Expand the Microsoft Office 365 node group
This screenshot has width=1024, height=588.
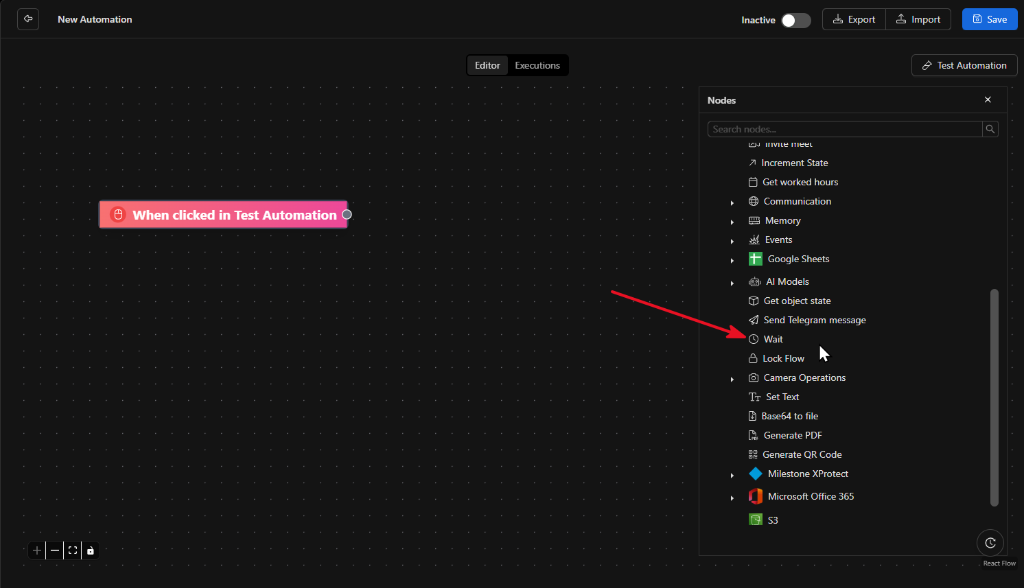(x=732, y=498)
